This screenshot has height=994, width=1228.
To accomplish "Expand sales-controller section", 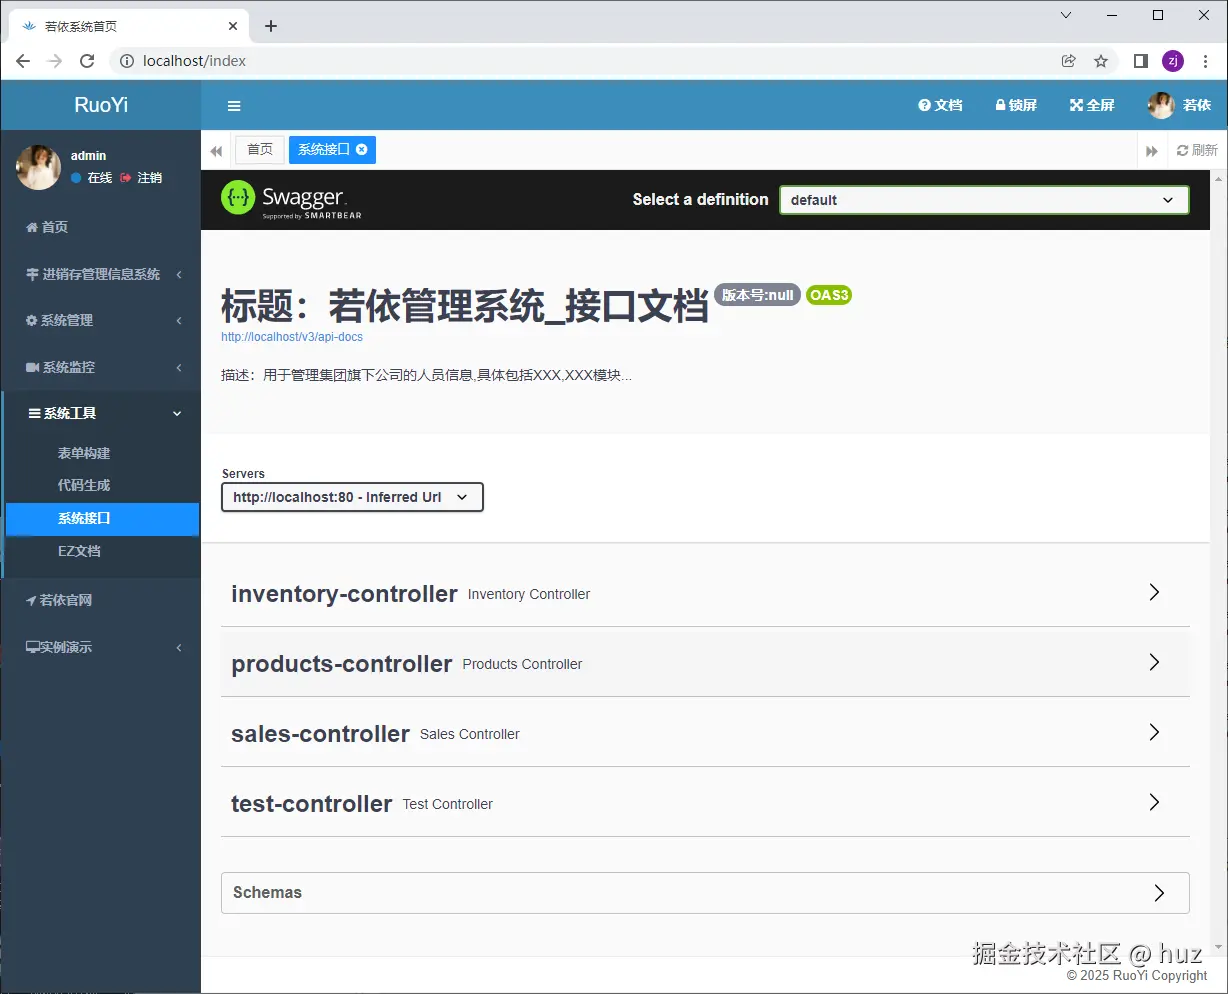I will point(705,733).
